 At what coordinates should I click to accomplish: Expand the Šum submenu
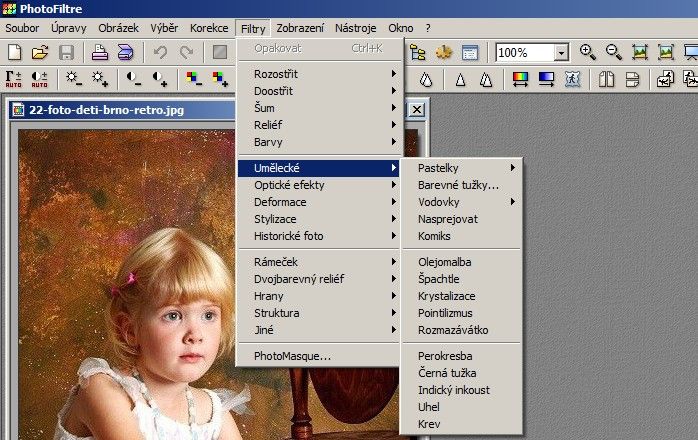[x=319, y=108]
